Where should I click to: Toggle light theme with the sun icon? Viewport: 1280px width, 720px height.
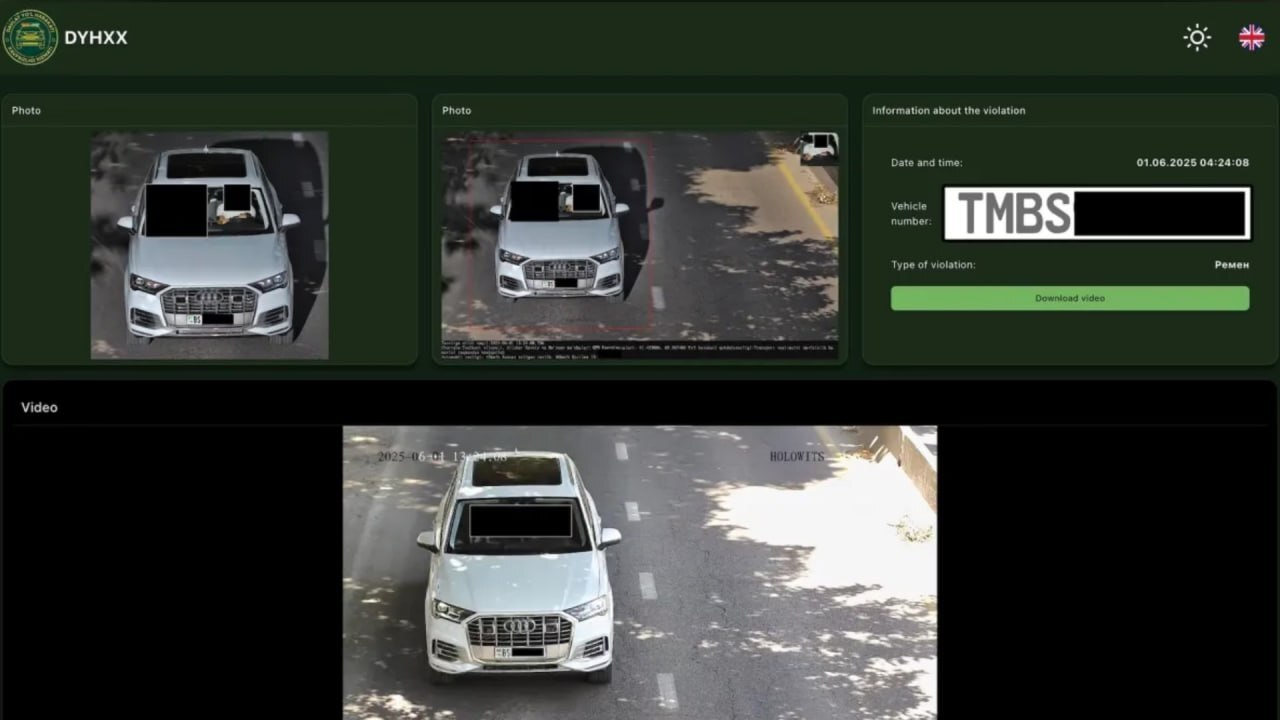[x=1197, y=38]
